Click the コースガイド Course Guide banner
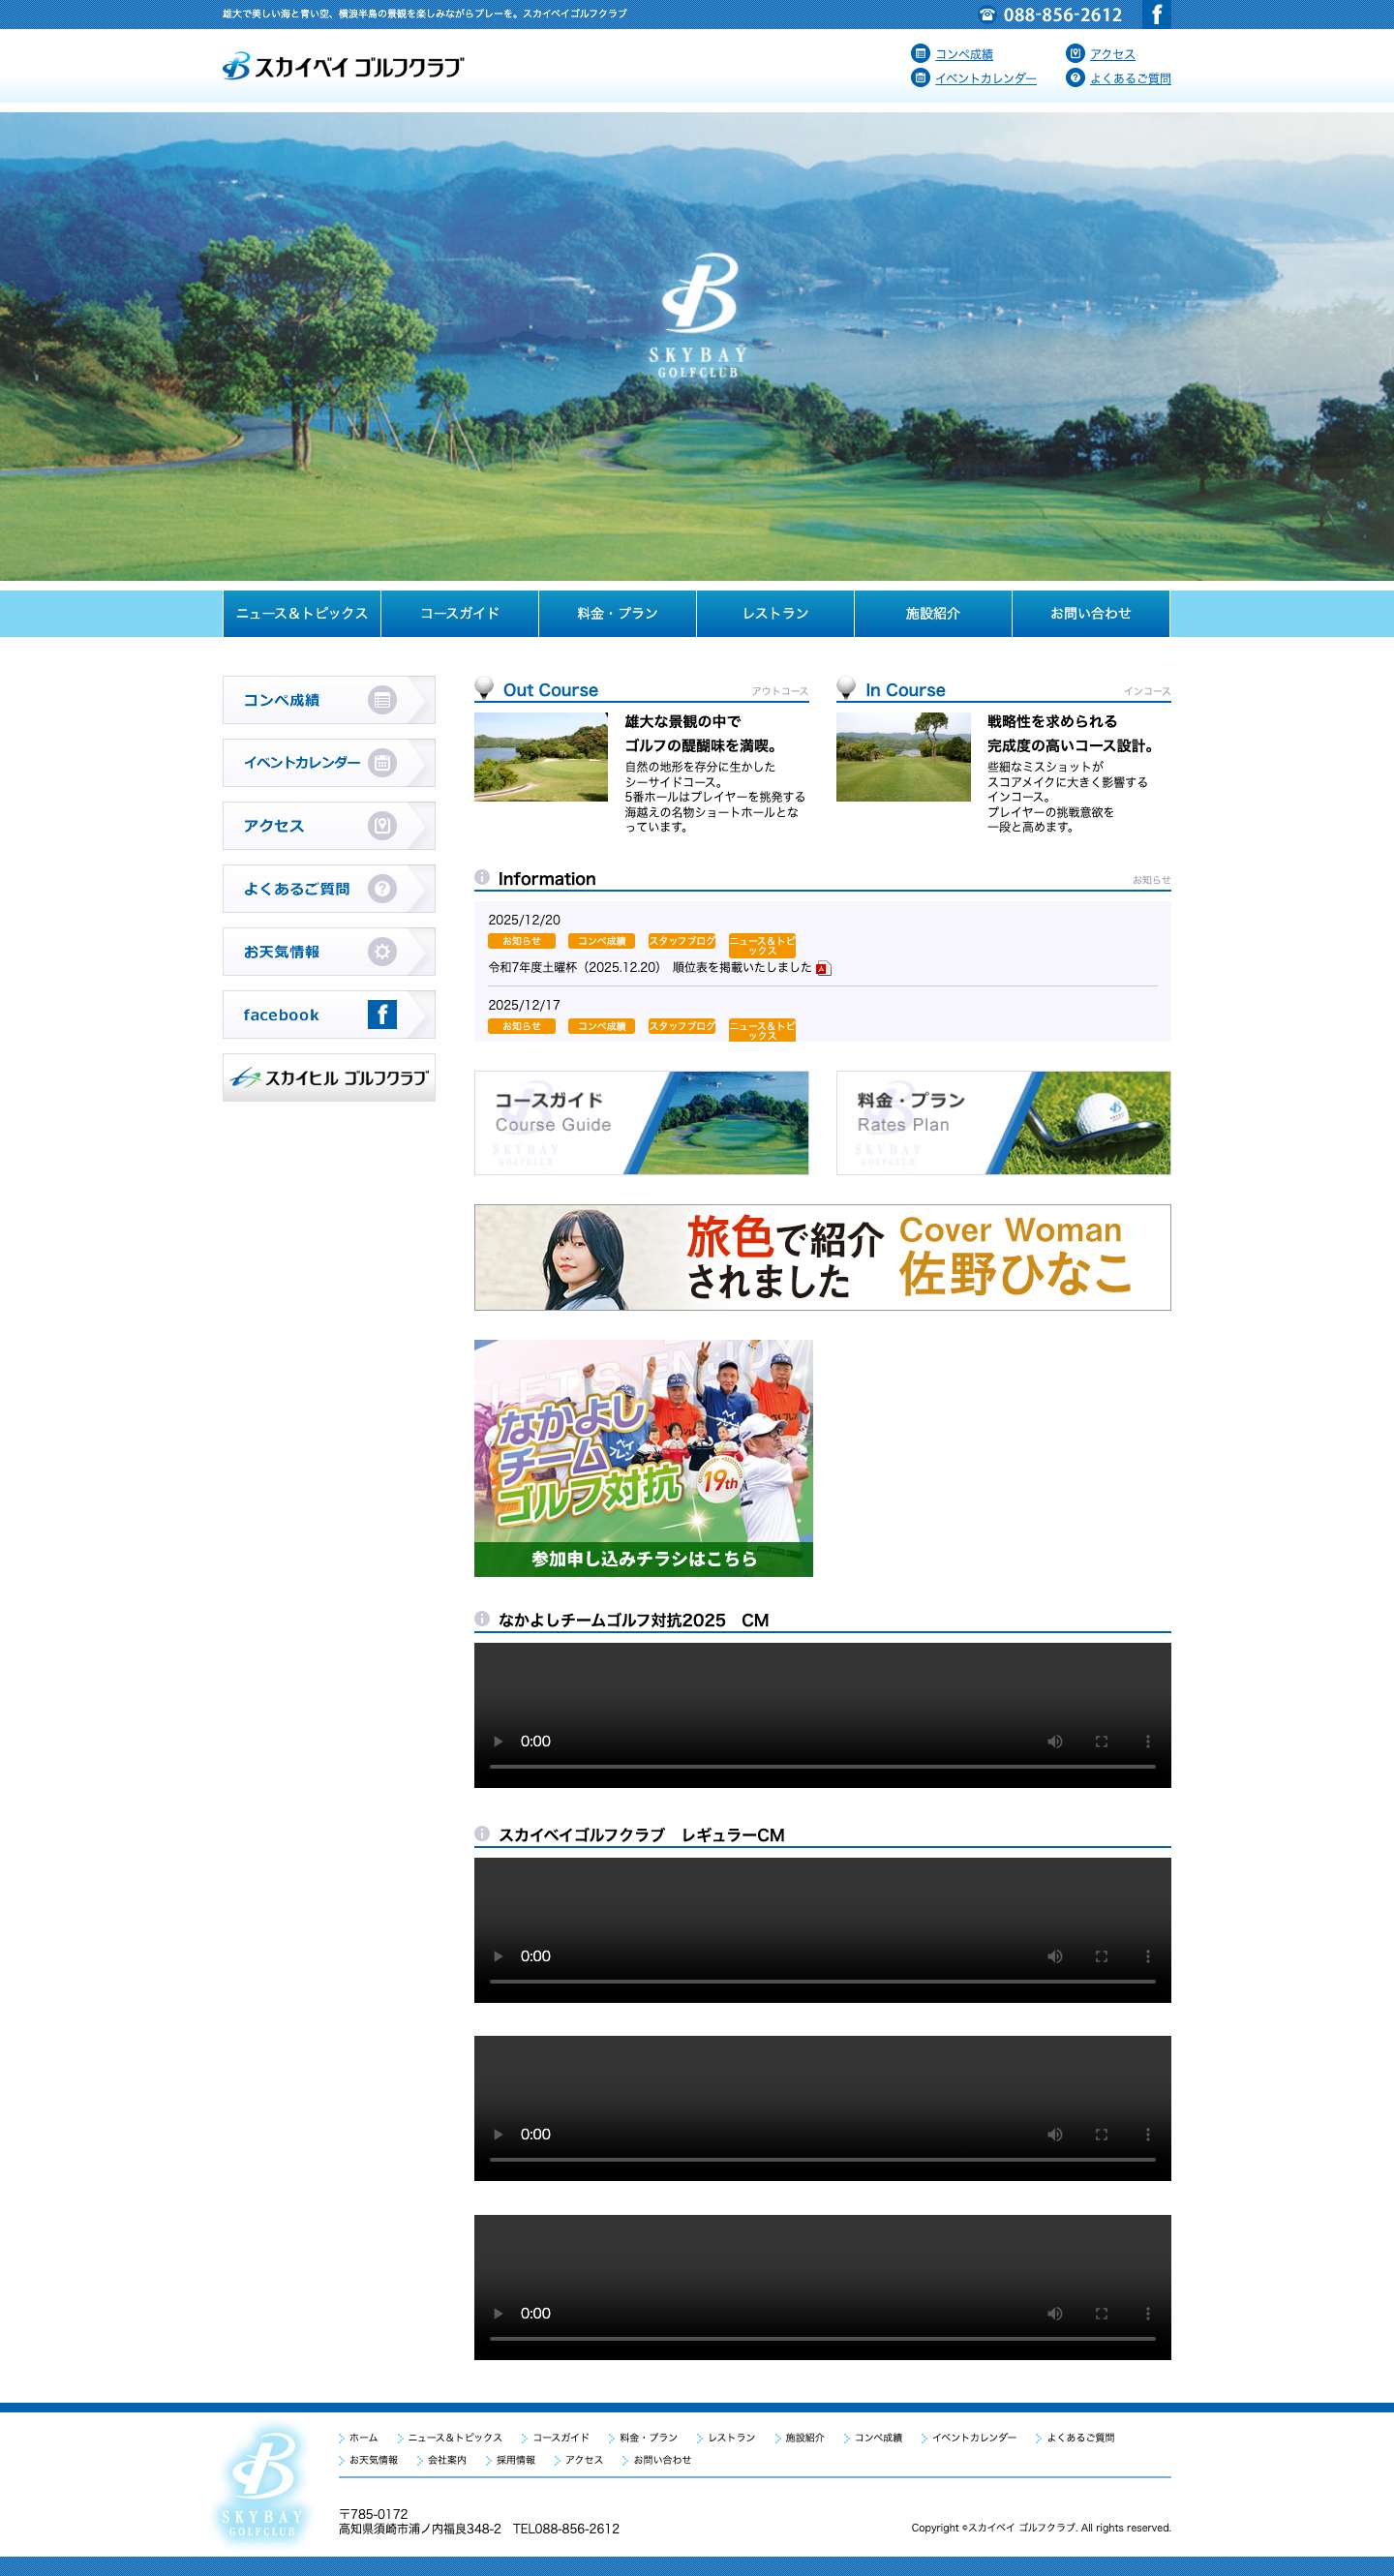The image size is (1394, 2576). pos(641,1123)
